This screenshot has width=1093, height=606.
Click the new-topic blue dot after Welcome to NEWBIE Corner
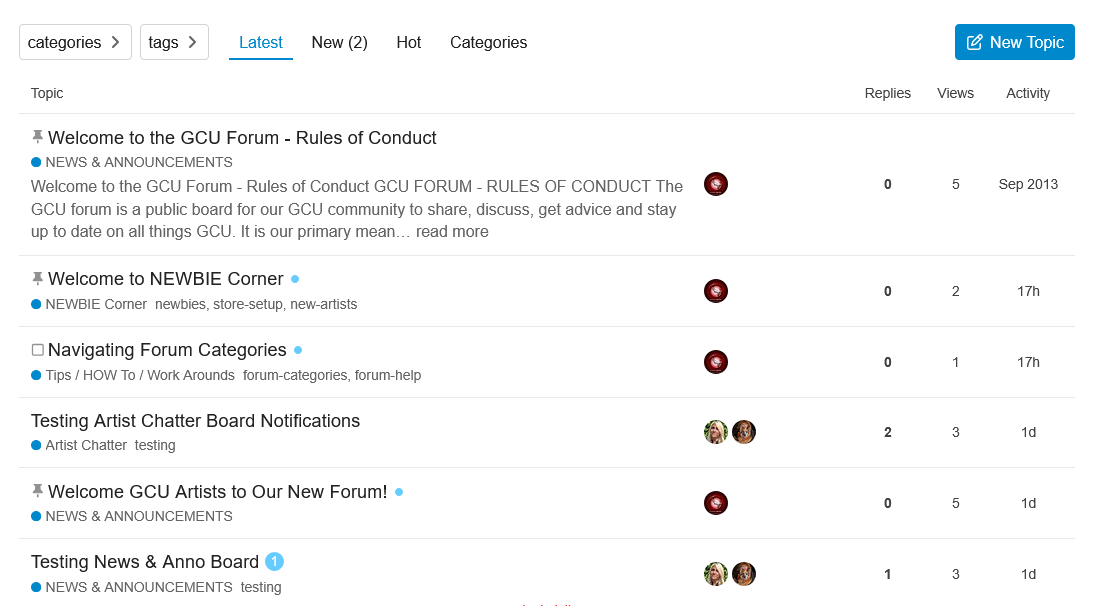(295, 279)
